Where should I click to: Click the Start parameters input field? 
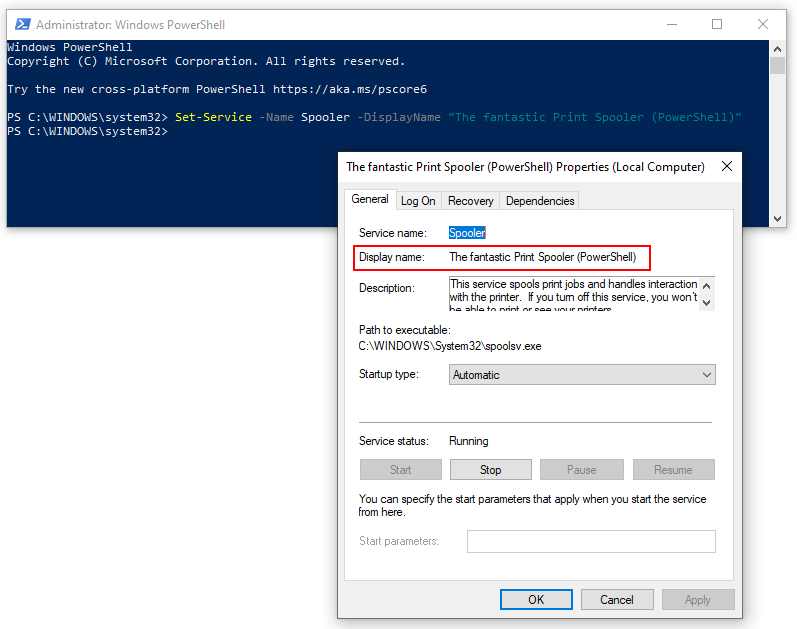(x=591, y=541)
